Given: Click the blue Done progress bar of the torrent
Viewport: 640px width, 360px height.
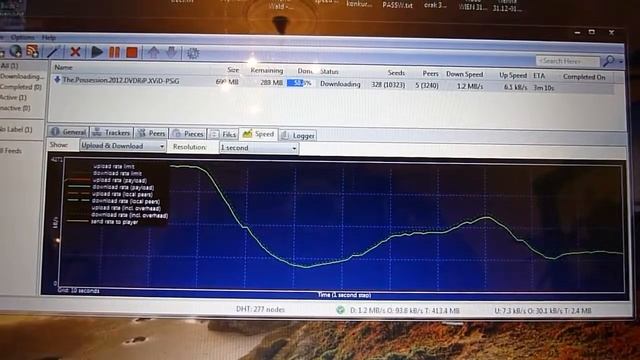Looking at the screenshot, I should point(300,83).
